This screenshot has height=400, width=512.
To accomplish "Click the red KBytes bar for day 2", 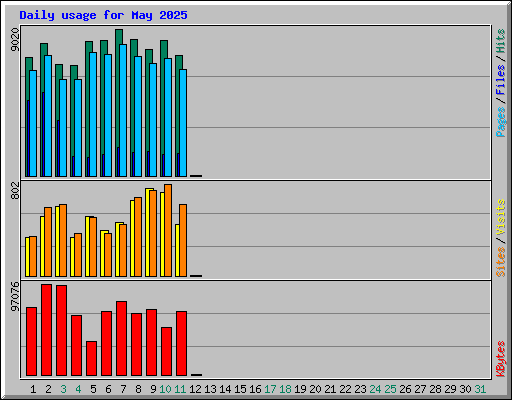I will click(46, 330).
